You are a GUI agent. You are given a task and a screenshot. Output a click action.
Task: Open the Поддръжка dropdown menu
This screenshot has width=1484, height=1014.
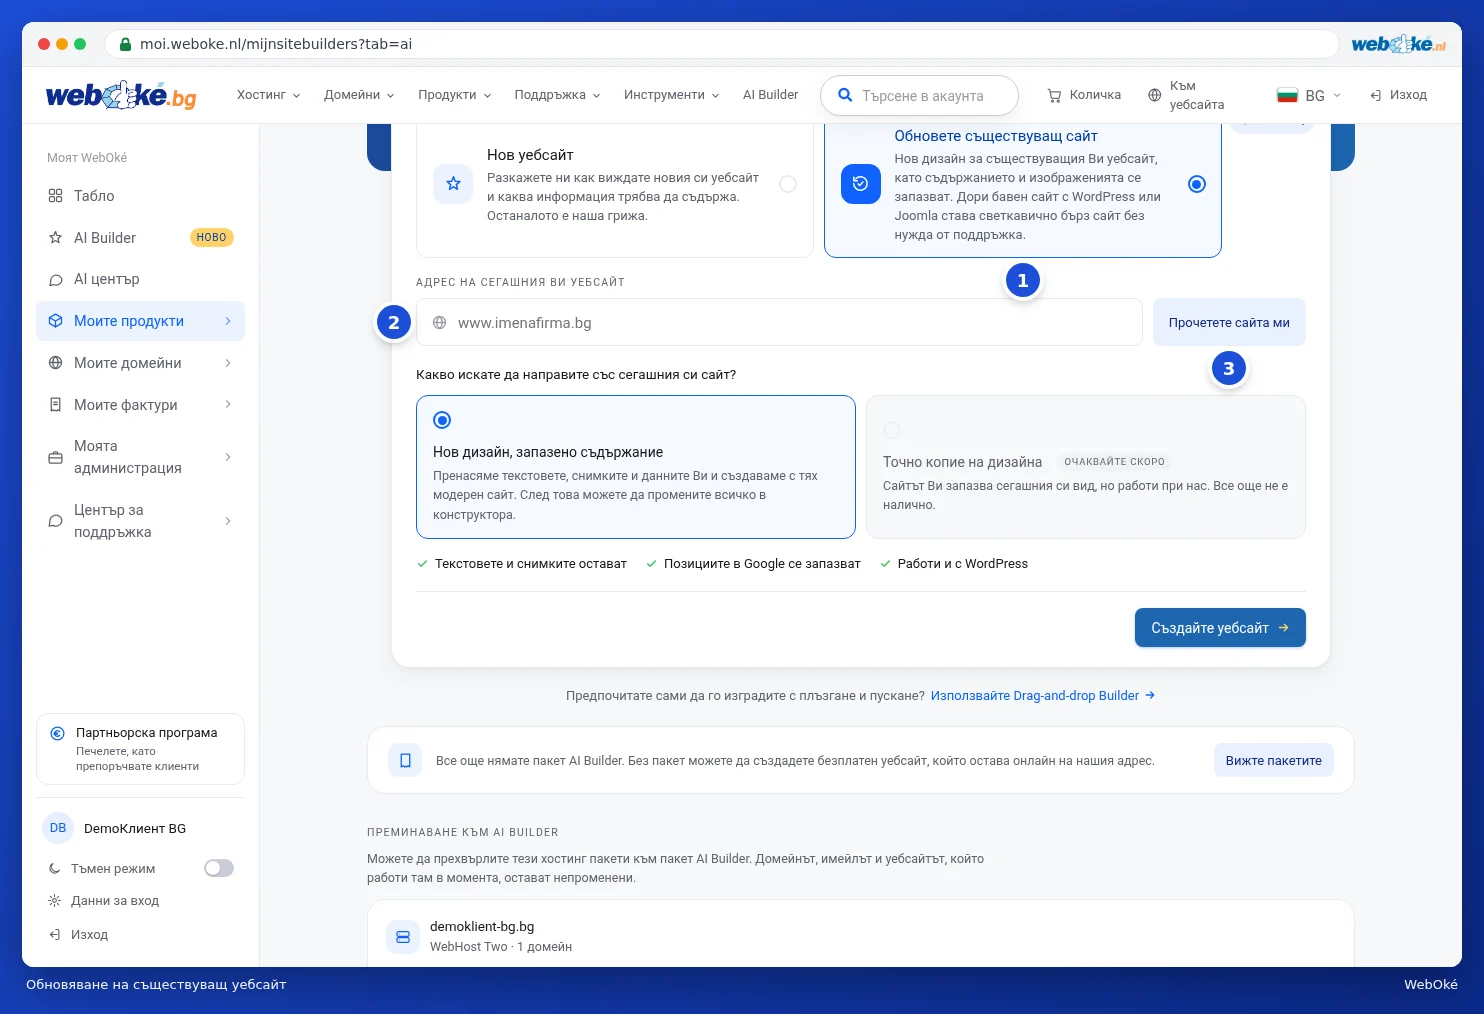557,95
